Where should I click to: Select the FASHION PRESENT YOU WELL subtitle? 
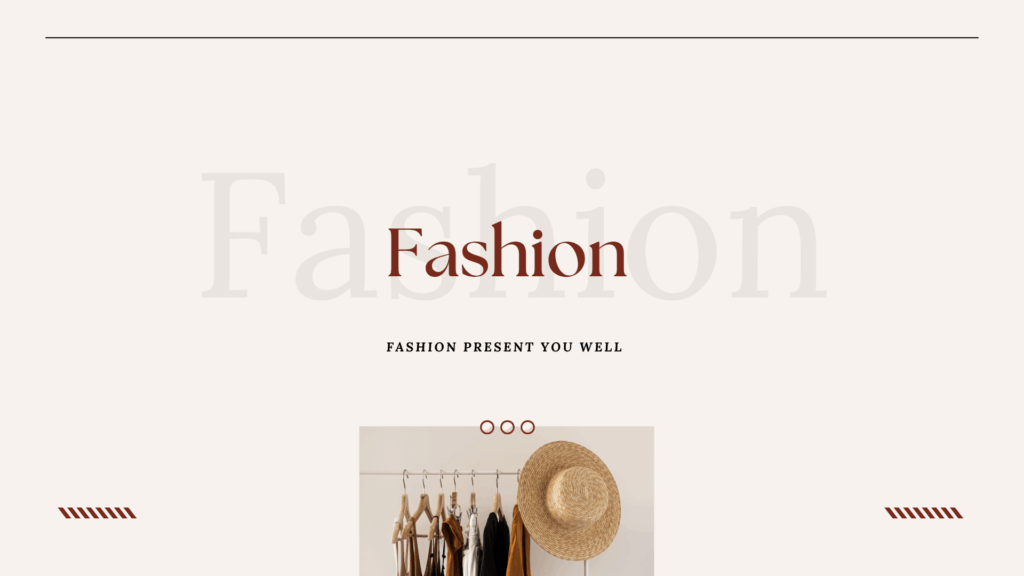click(504, 347)
